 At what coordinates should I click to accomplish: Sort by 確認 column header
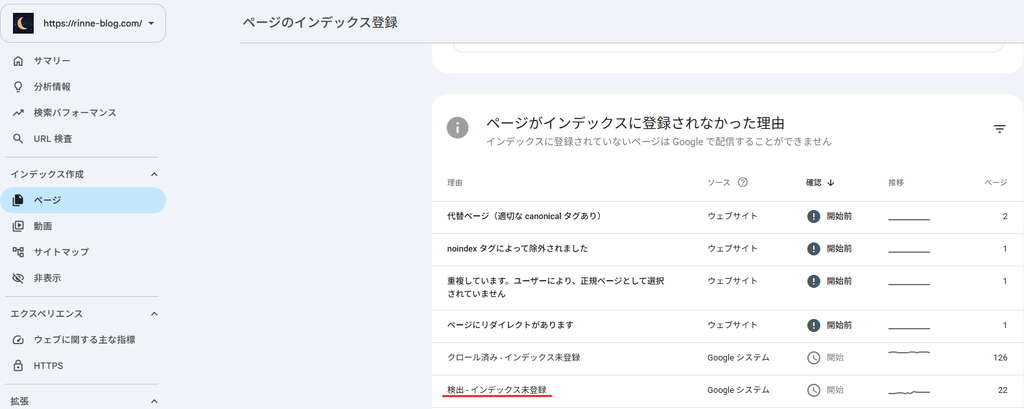click(x=813, y=183)
